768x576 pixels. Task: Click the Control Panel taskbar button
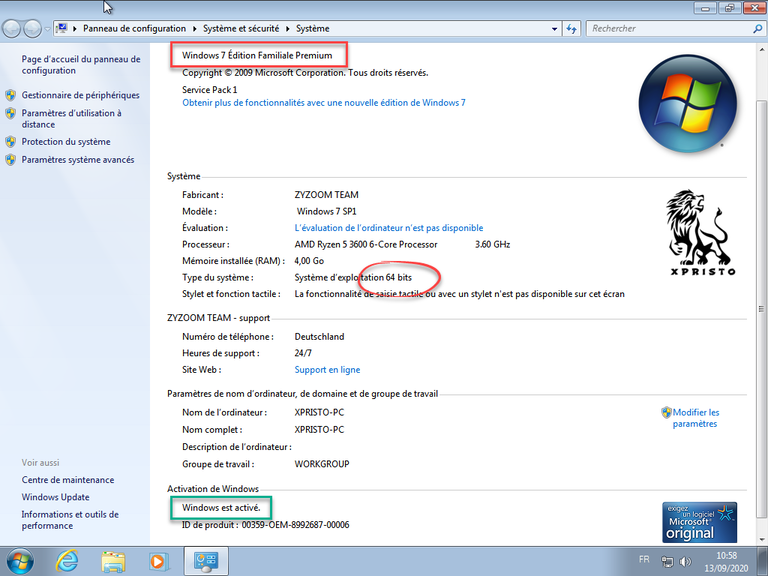[x=206, y=561]
